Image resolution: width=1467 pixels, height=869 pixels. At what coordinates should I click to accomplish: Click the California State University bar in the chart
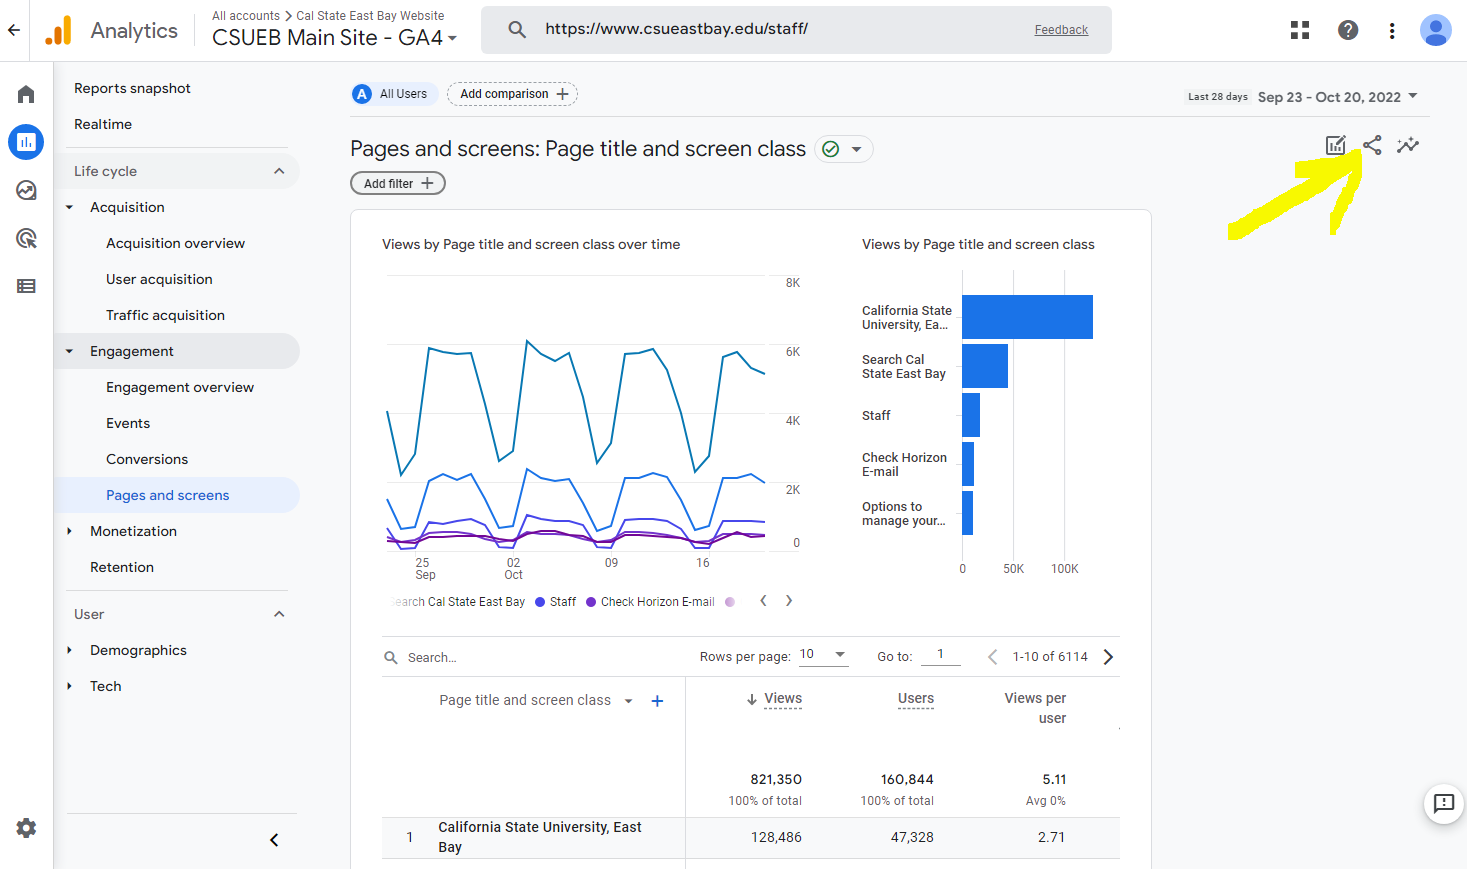(x=1027, y=317)
